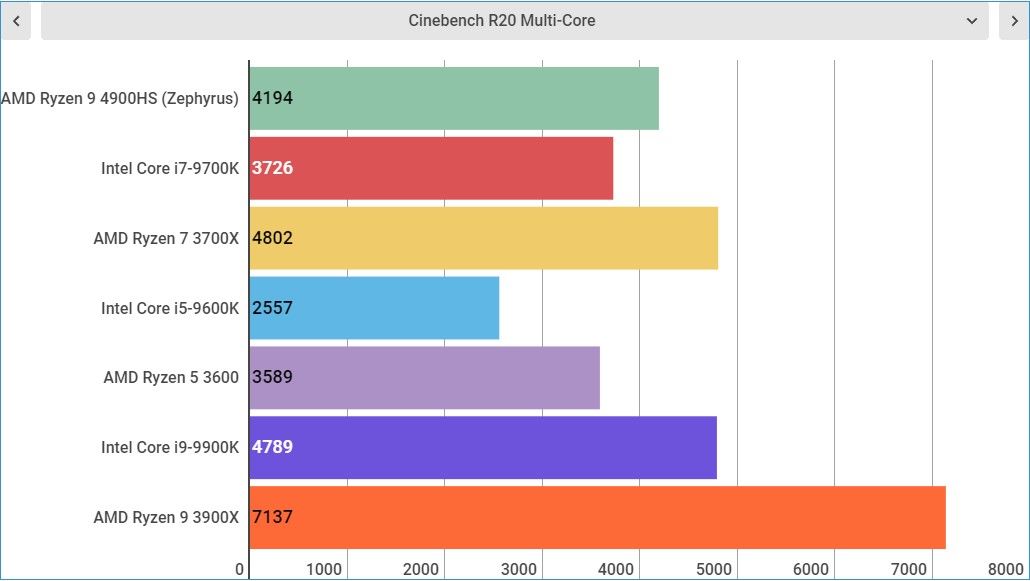Image resolution: width=1030 pixels, height=581 pixels.
Task: Click the 2557 score value
Action: (273, 307)
